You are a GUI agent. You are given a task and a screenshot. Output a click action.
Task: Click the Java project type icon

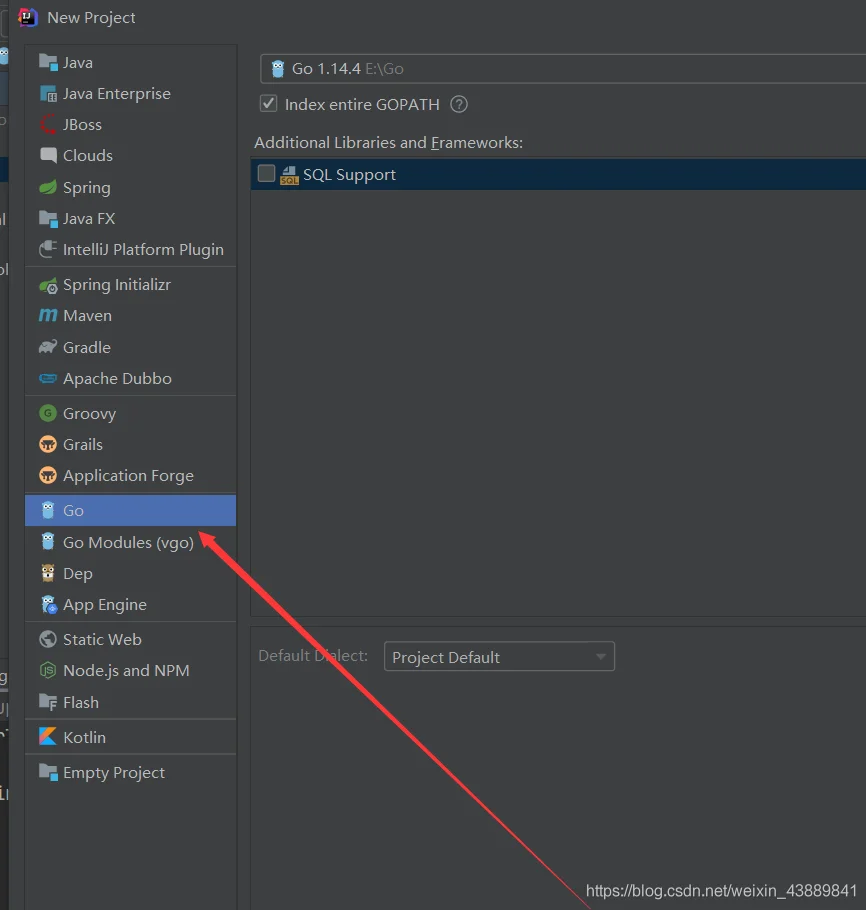48,62
